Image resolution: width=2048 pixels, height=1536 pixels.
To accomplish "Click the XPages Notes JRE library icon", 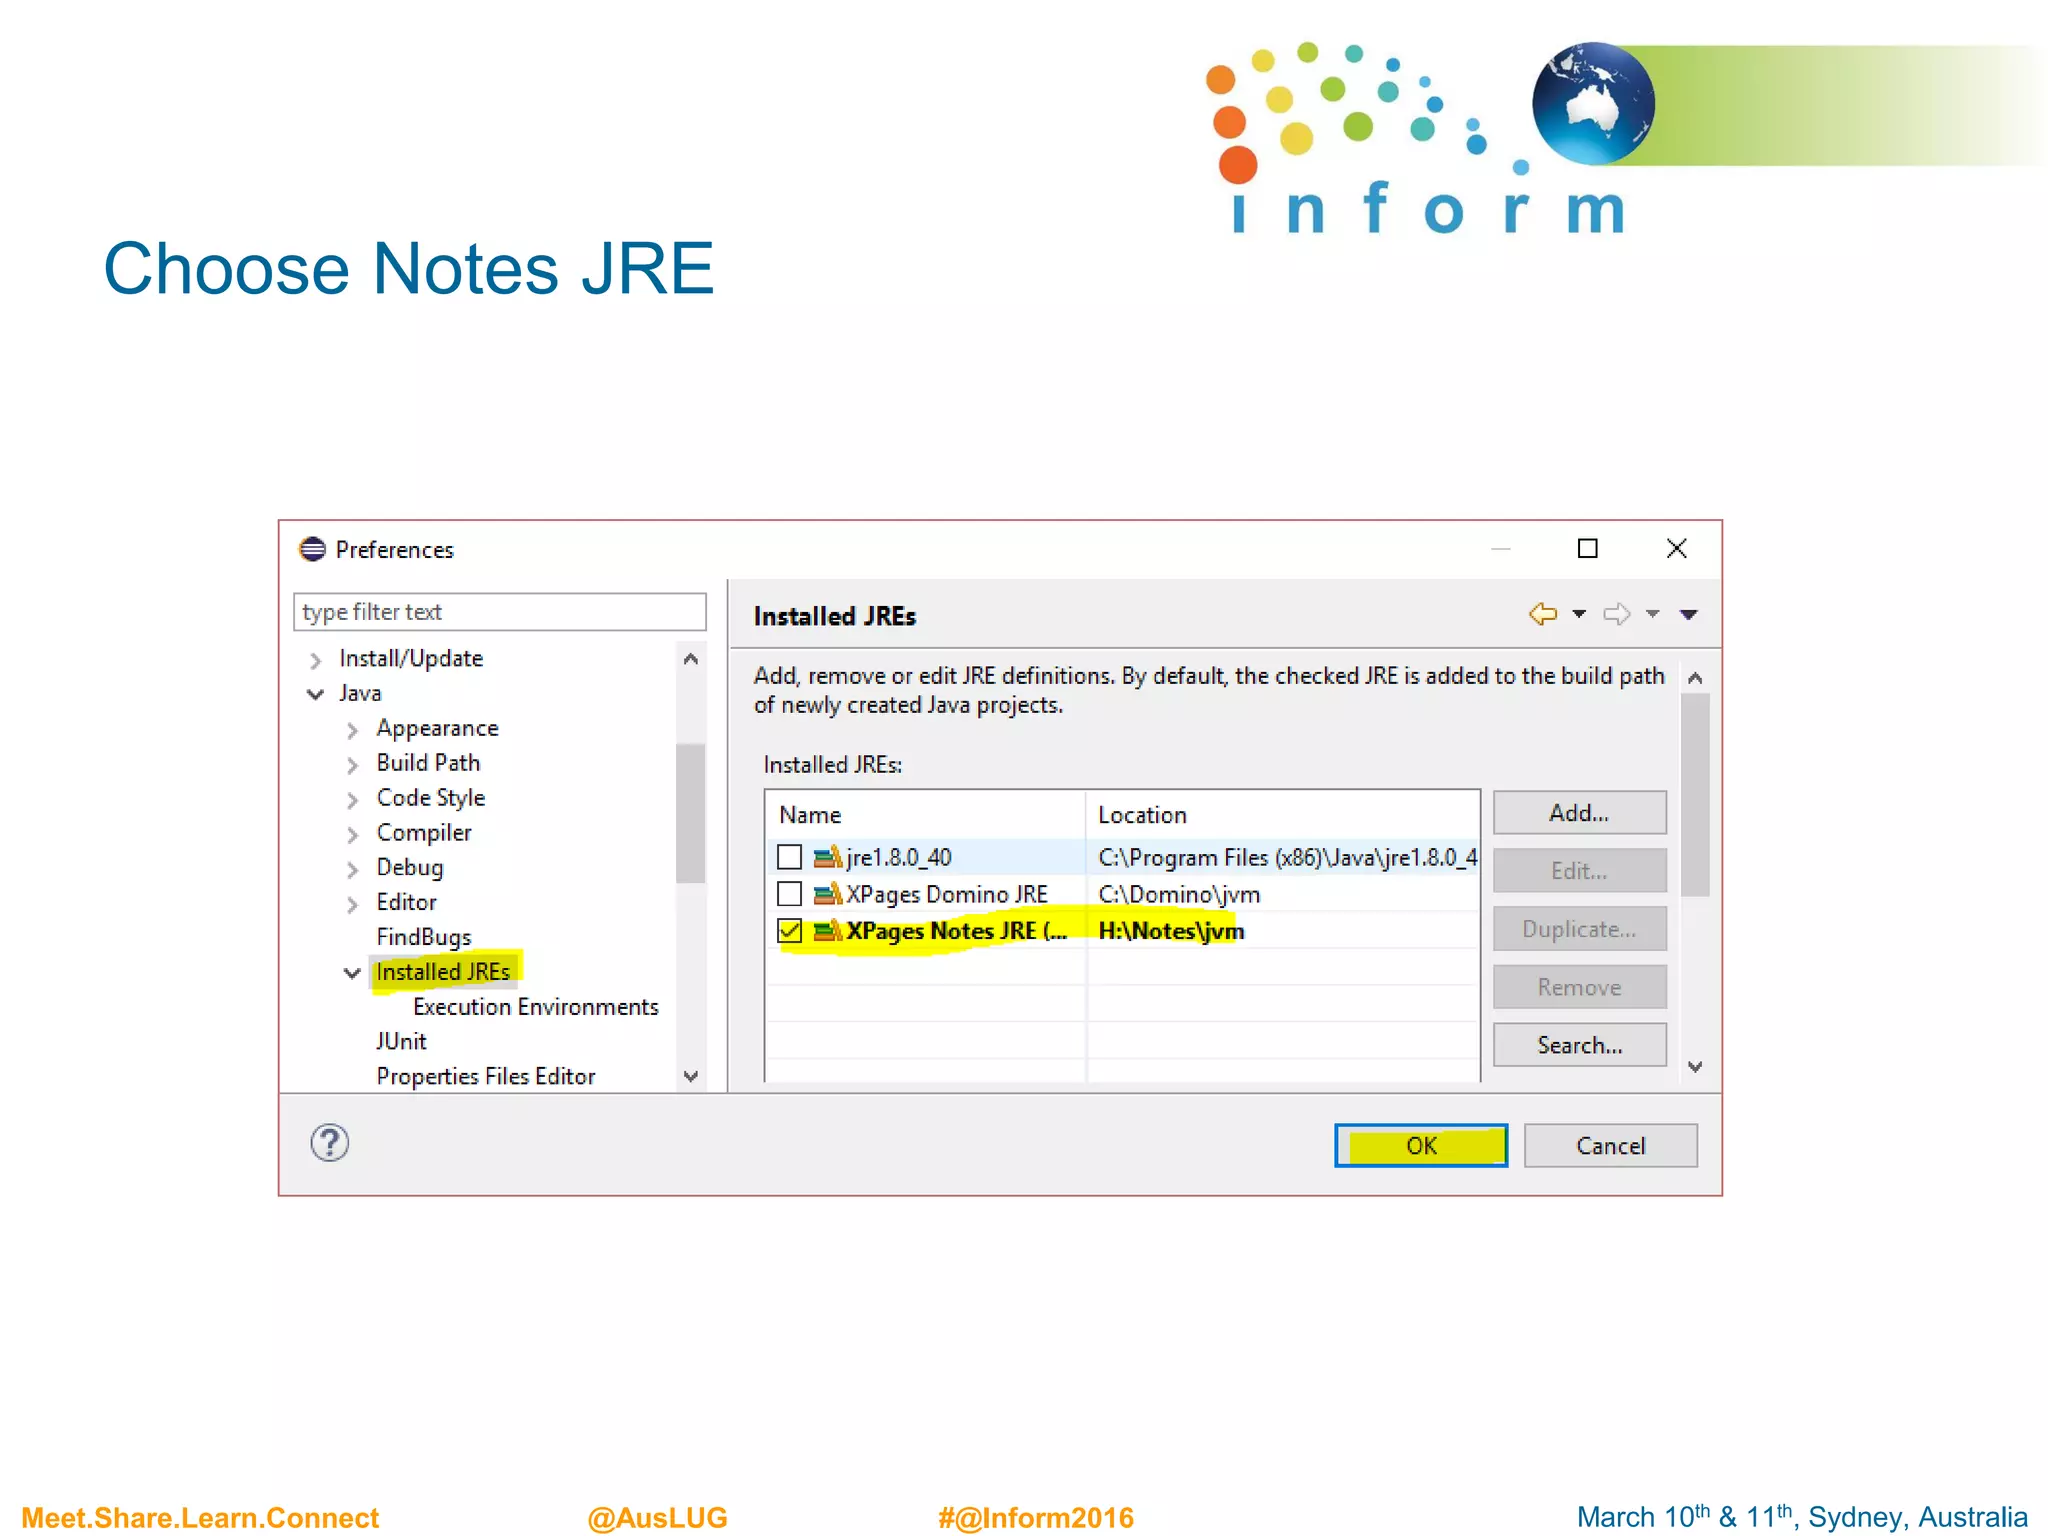I will pyautogui.click(x=826, y=931).
